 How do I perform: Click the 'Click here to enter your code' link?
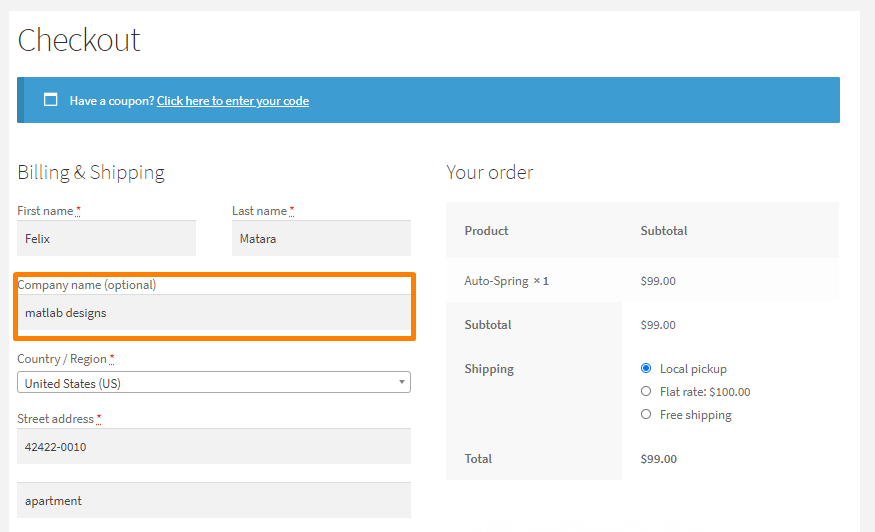coord(233,101)
